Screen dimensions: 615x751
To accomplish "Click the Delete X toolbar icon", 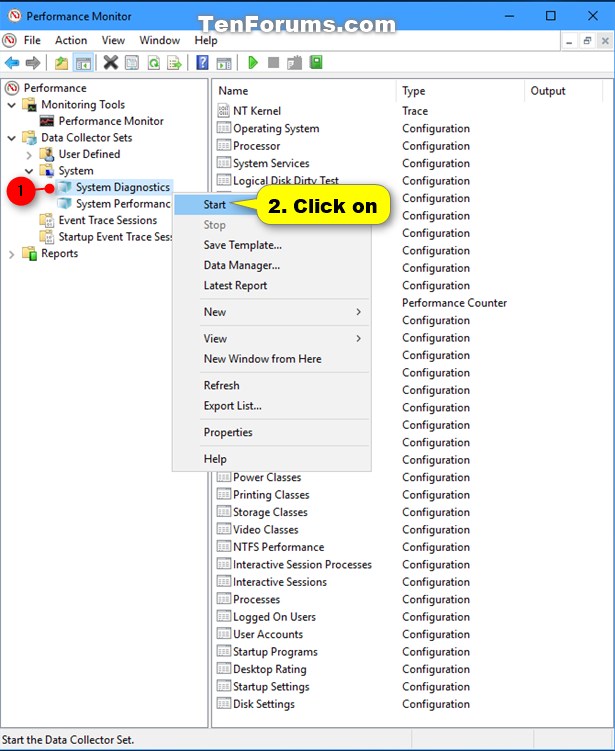I will click(111, 63).
